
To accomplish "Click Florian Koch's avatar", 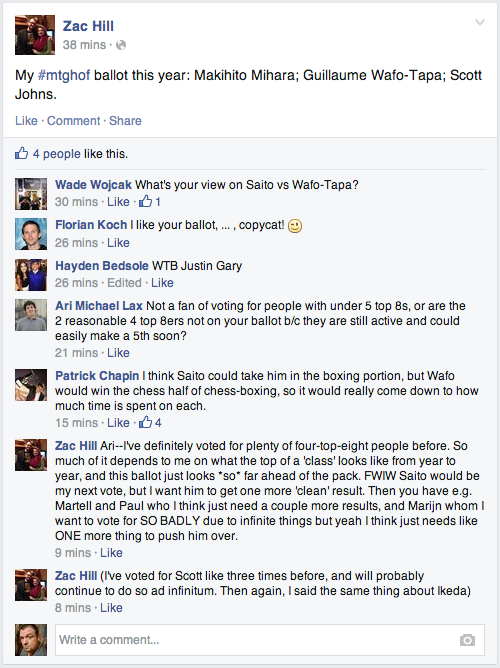I will 31,234.
